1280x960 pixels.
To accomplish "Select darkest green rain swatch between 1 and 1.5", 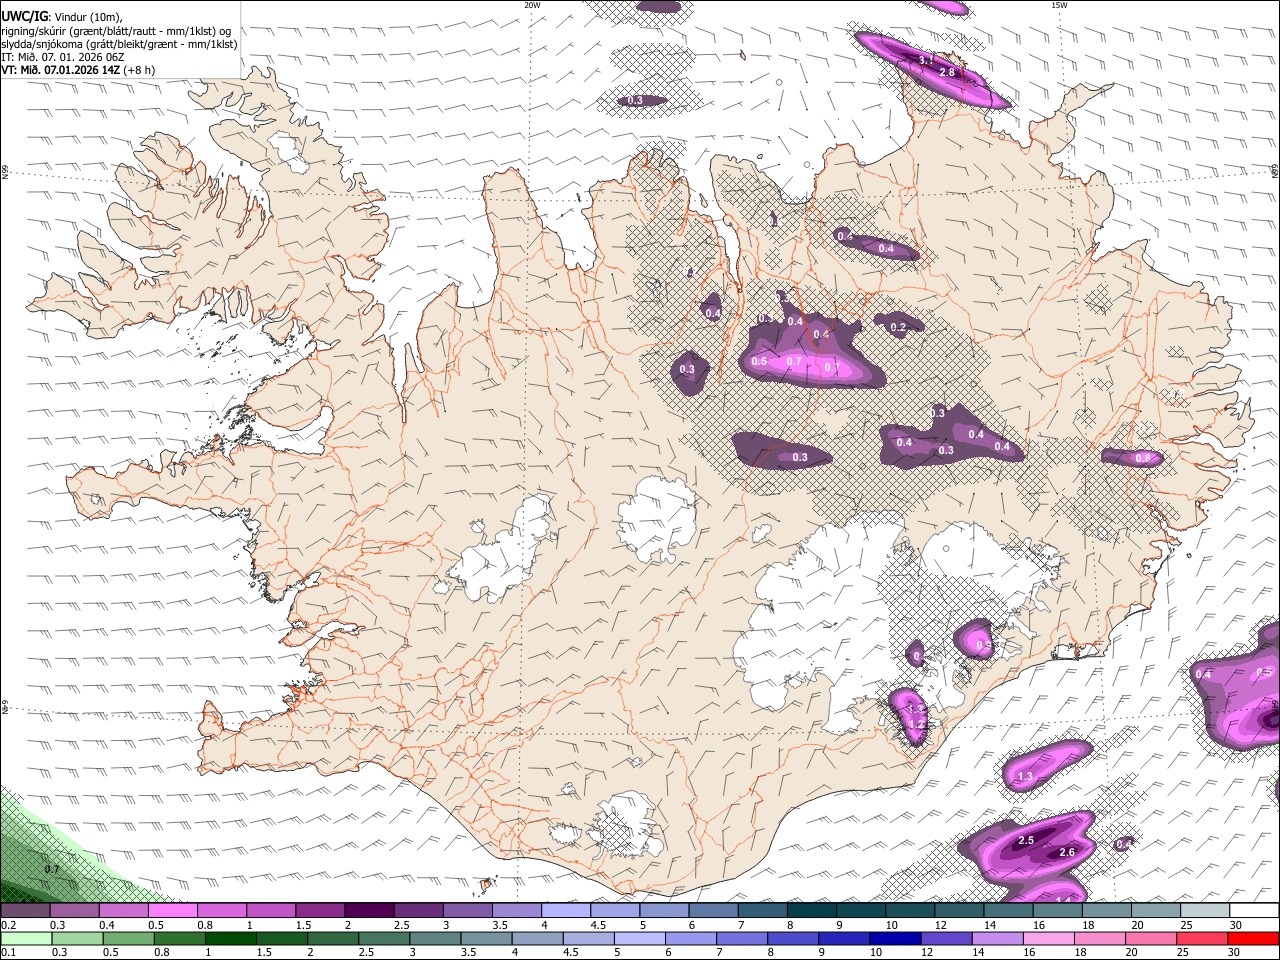I will pos(231,939).
